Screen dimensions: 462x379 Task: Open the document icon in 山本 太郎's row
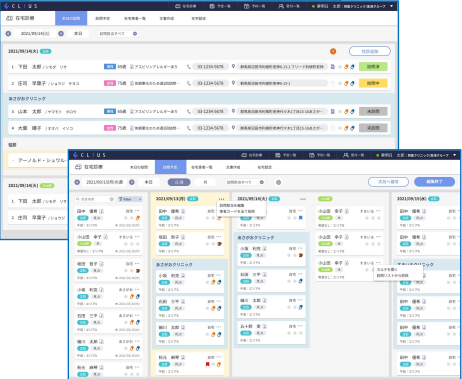[x=332, y=111]
